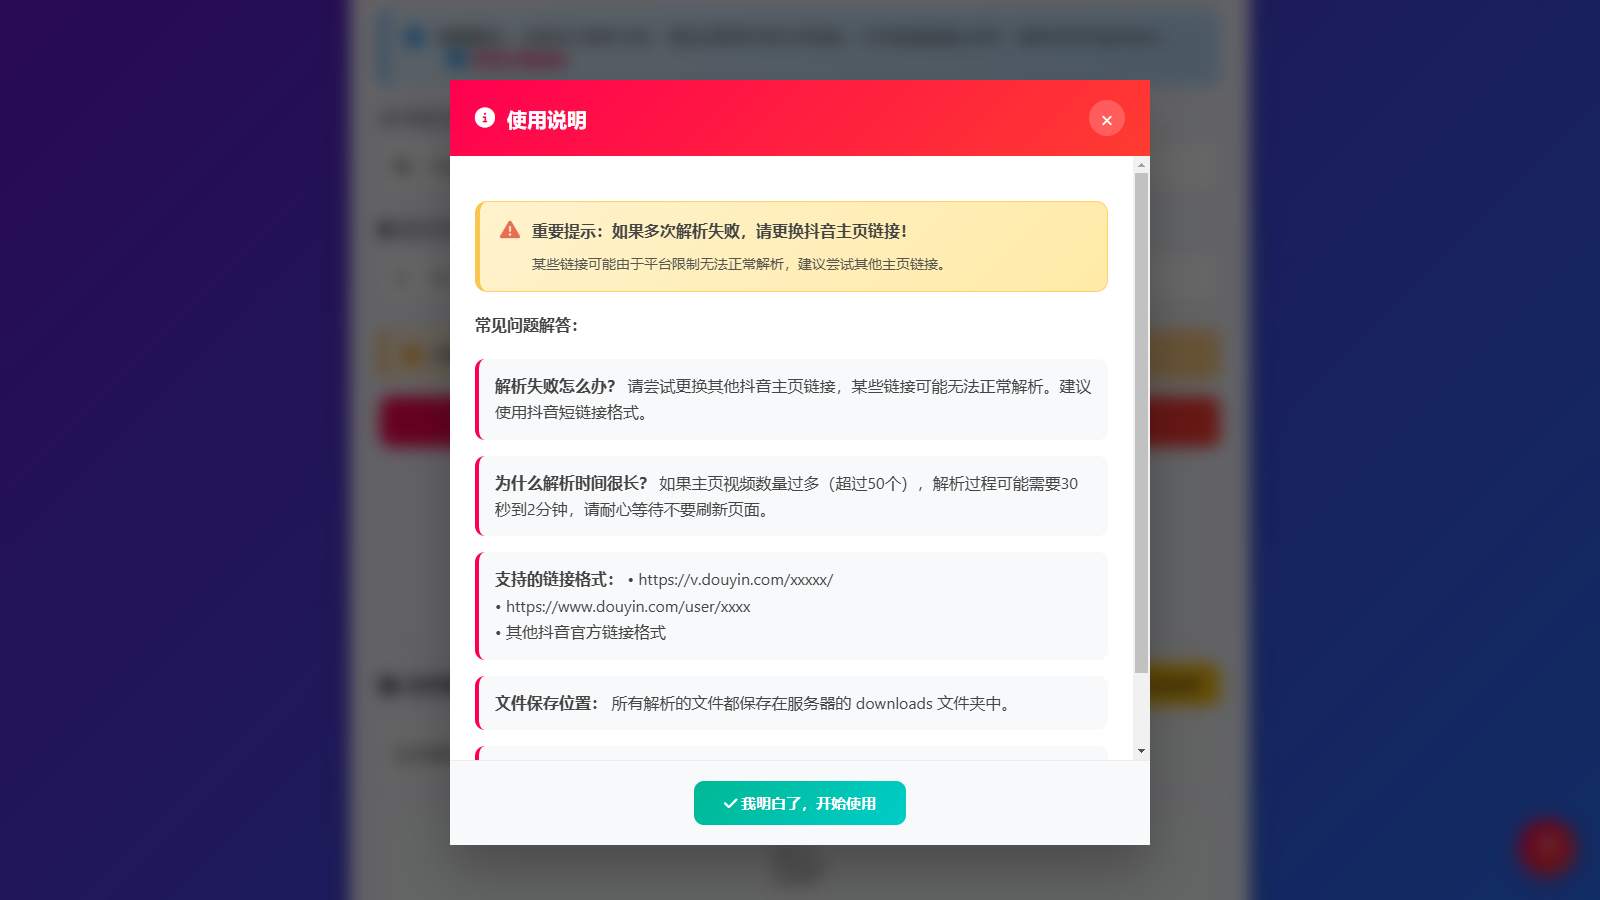1600x900 pixels.
Task: Click the red warning triangle icon
Action: pos(510,230)
